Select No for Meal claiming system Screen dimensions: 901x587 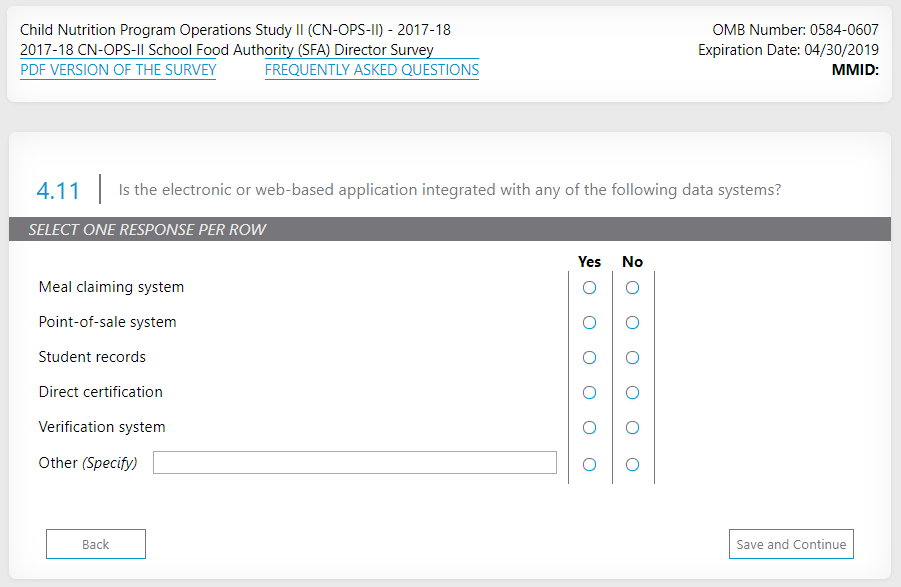[x=632, y=288]
